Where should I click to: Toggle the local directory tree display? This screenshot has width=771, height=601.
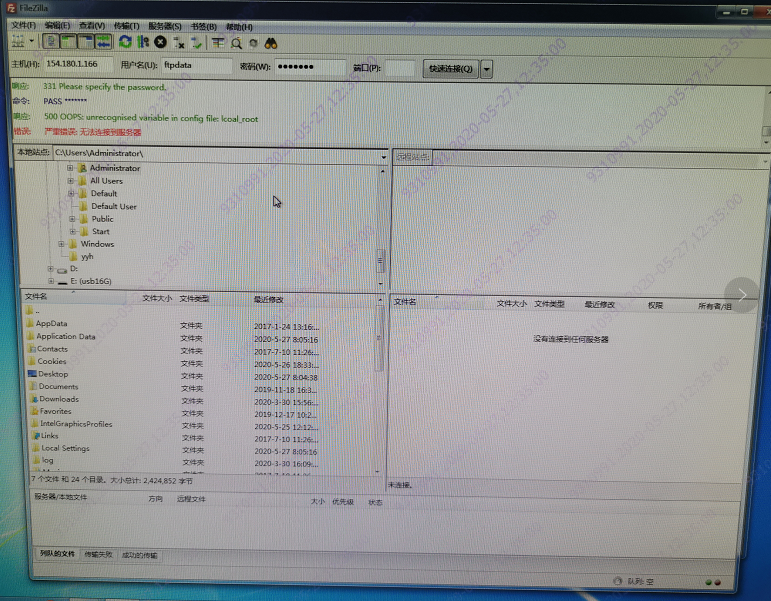(x=68, y=42)
